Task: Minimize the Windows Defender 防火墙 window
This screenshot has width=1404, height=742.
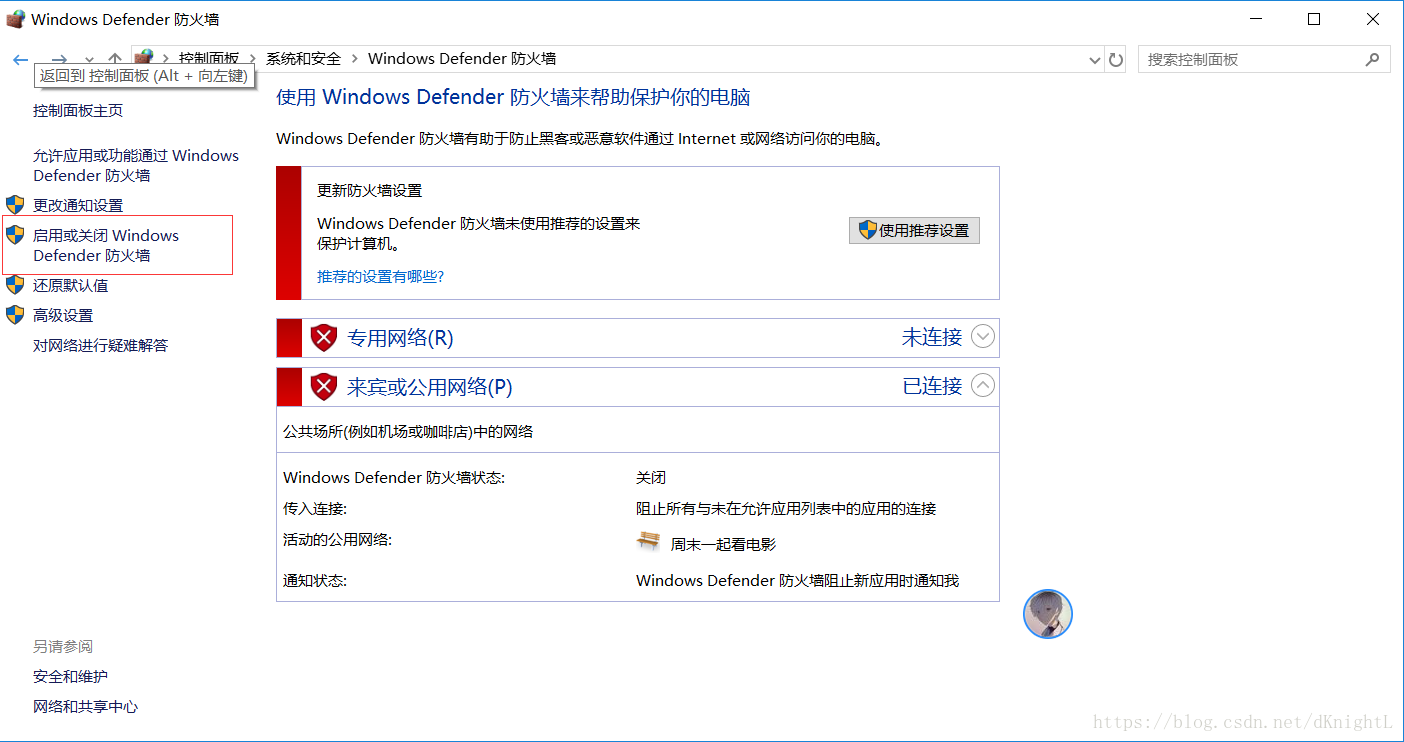Action: (x=1257, y=19)
